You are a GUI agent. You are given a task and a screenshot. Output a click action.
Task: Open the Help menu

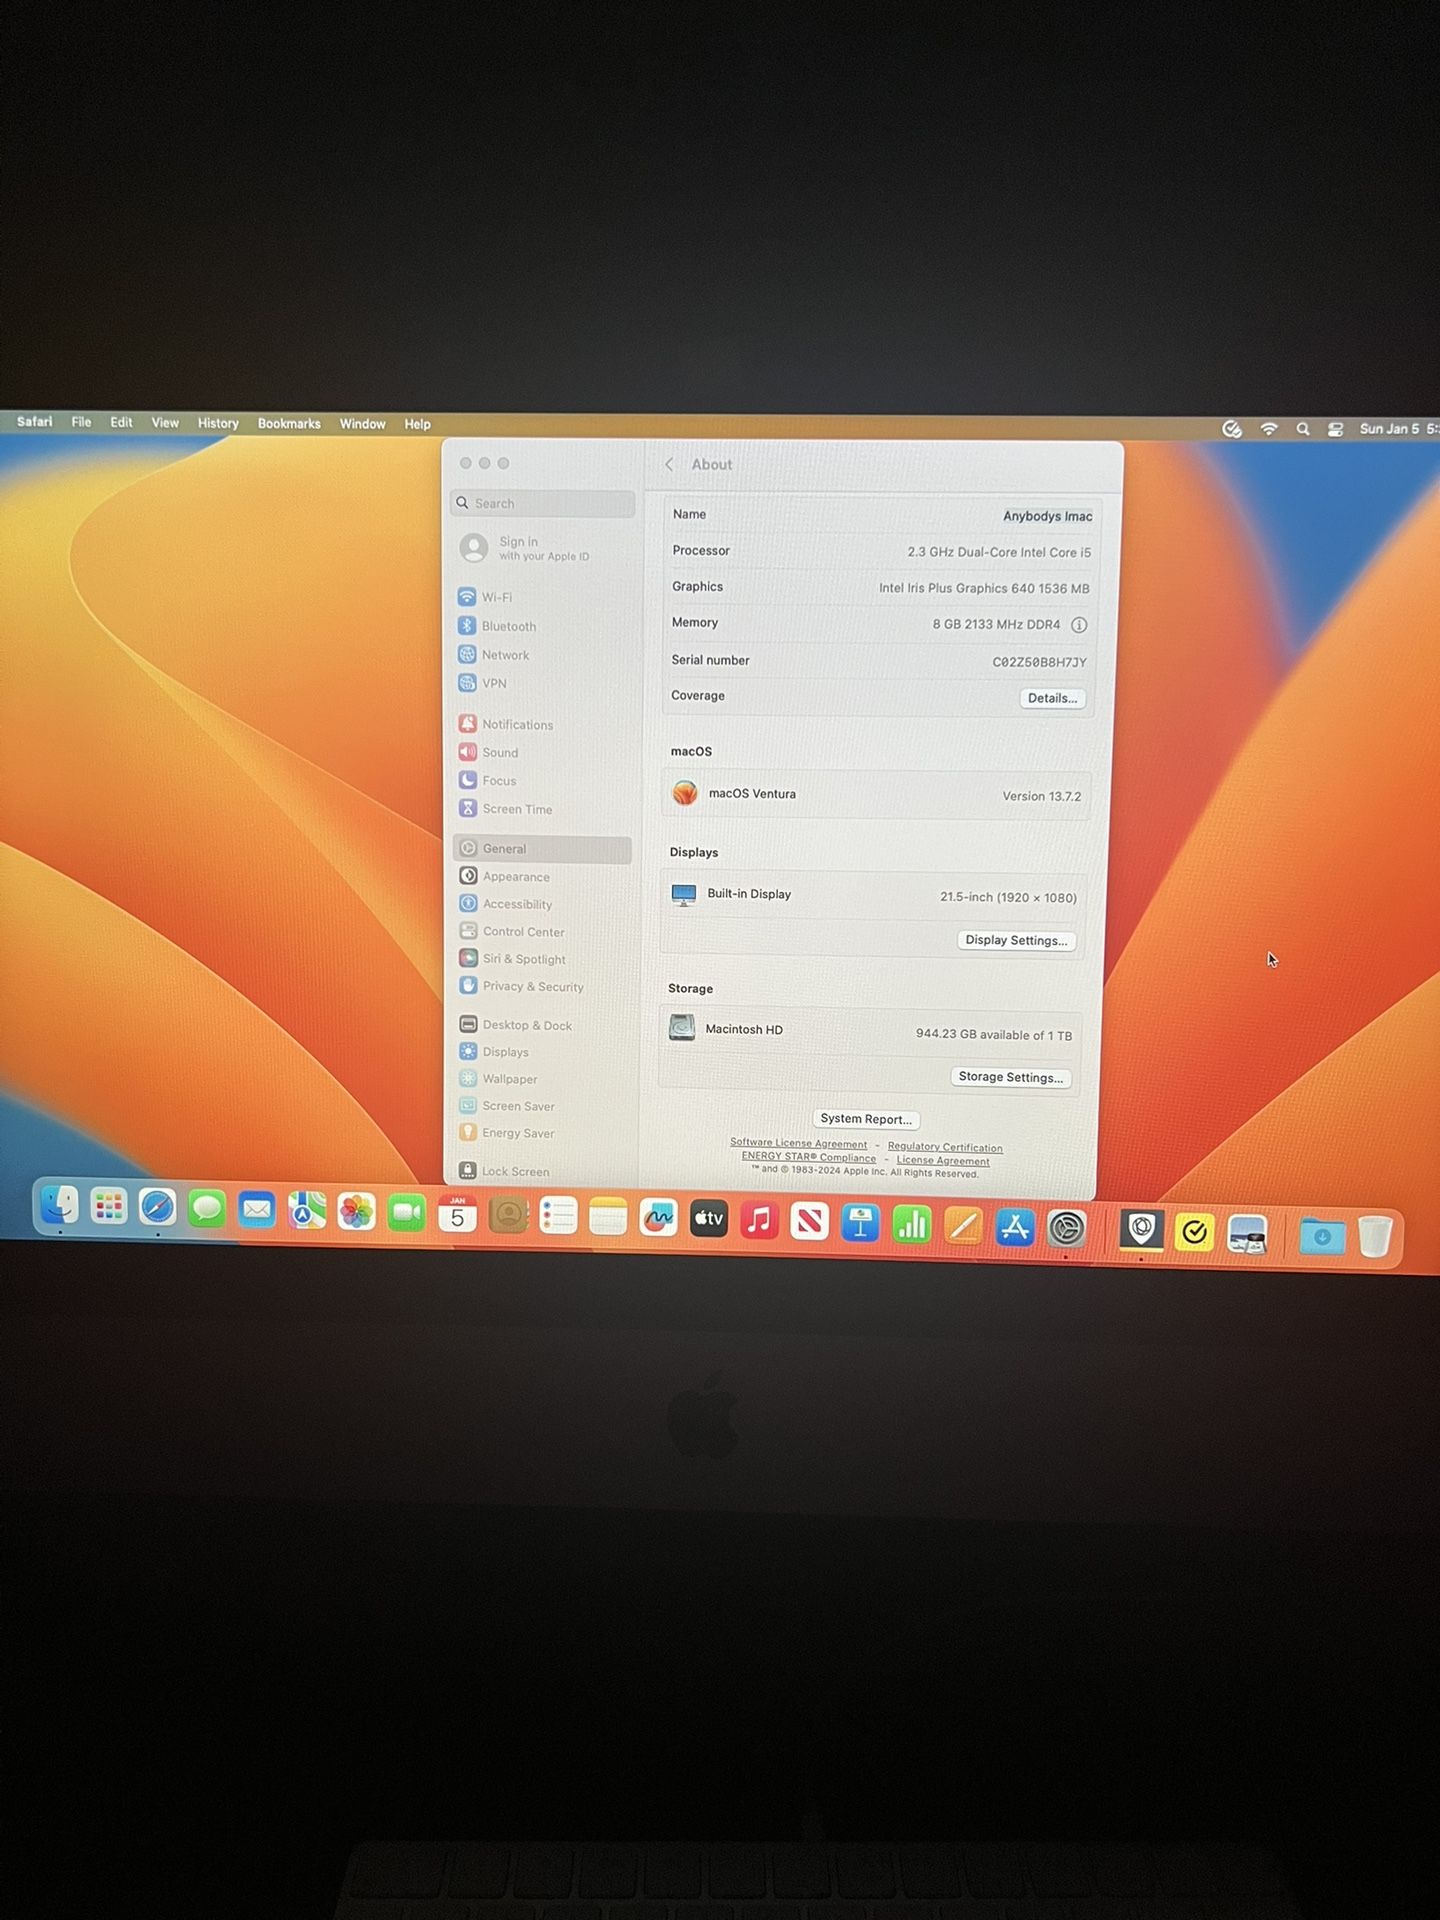click(417, 424)
